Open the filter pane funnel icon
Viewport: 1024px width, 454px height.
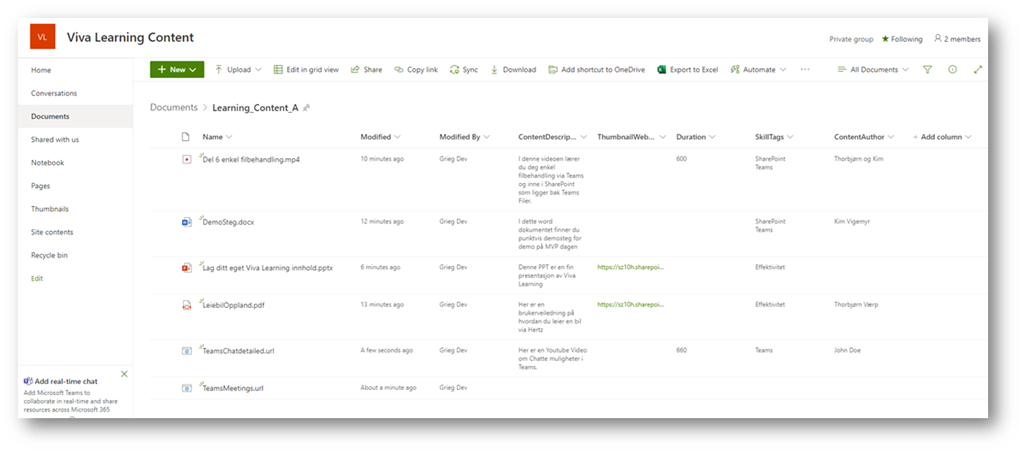coord(927,69)
